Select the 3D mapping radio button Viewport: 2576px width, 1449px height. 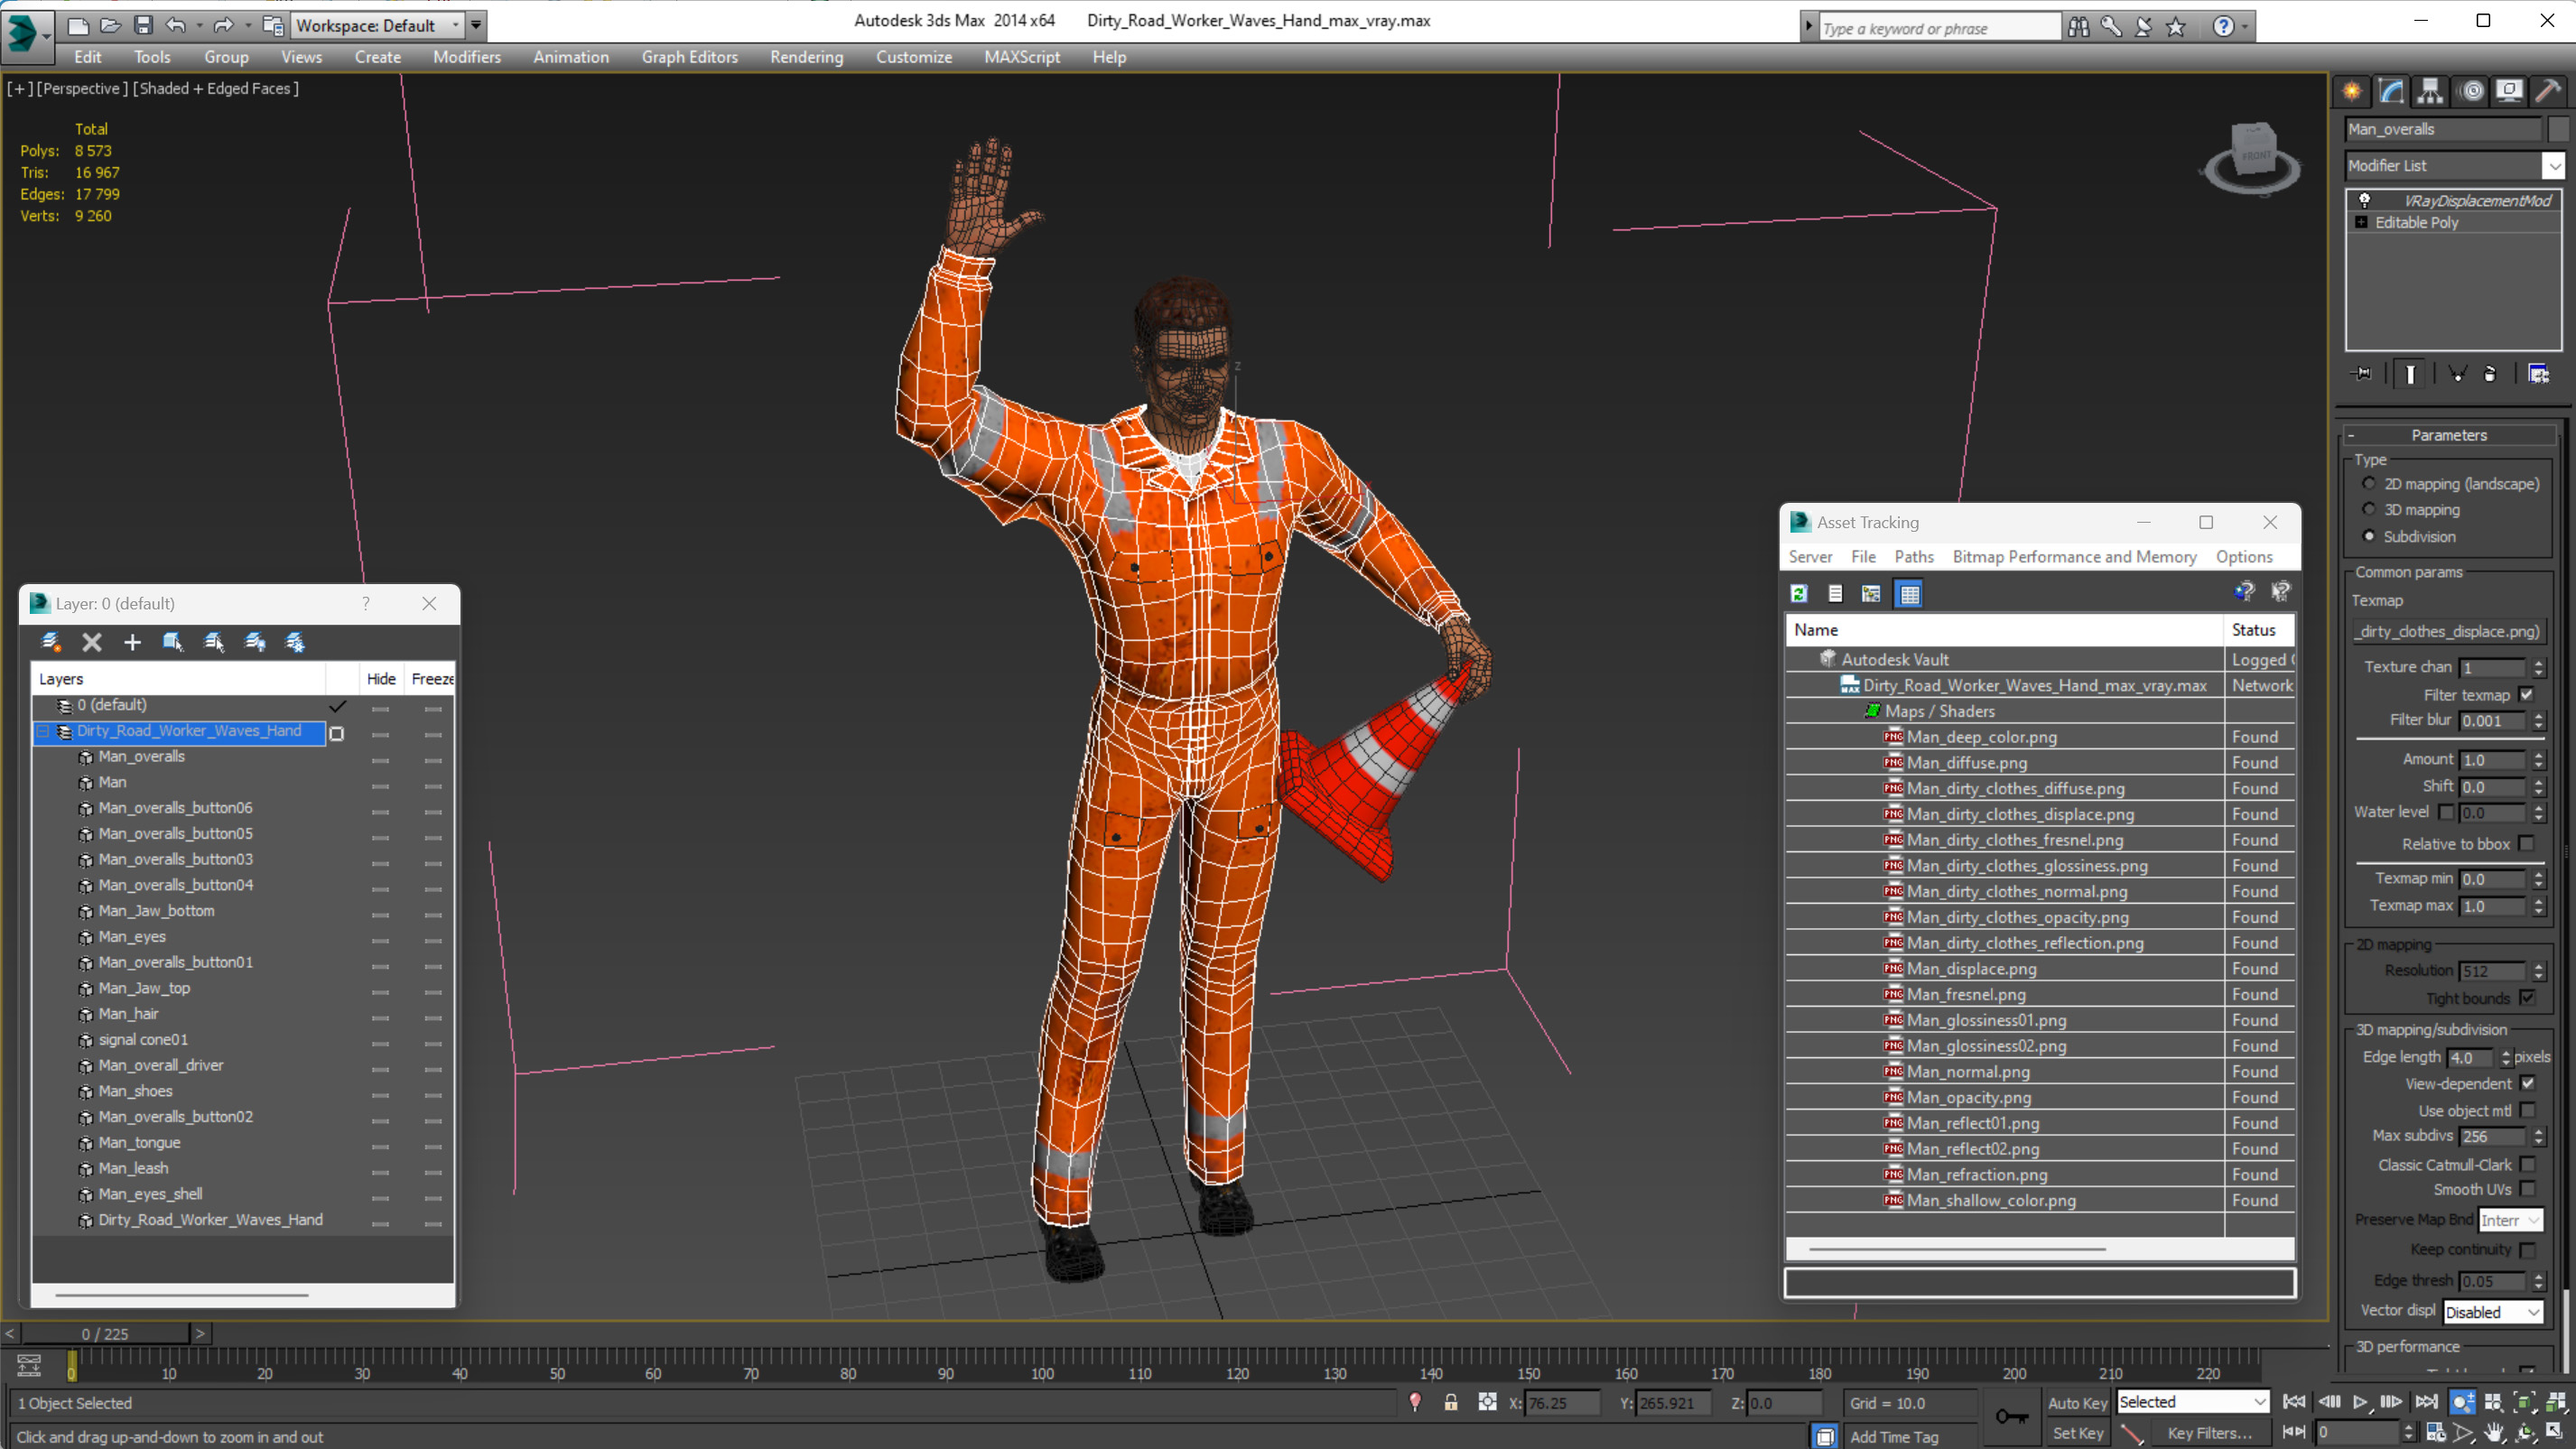2368,510
